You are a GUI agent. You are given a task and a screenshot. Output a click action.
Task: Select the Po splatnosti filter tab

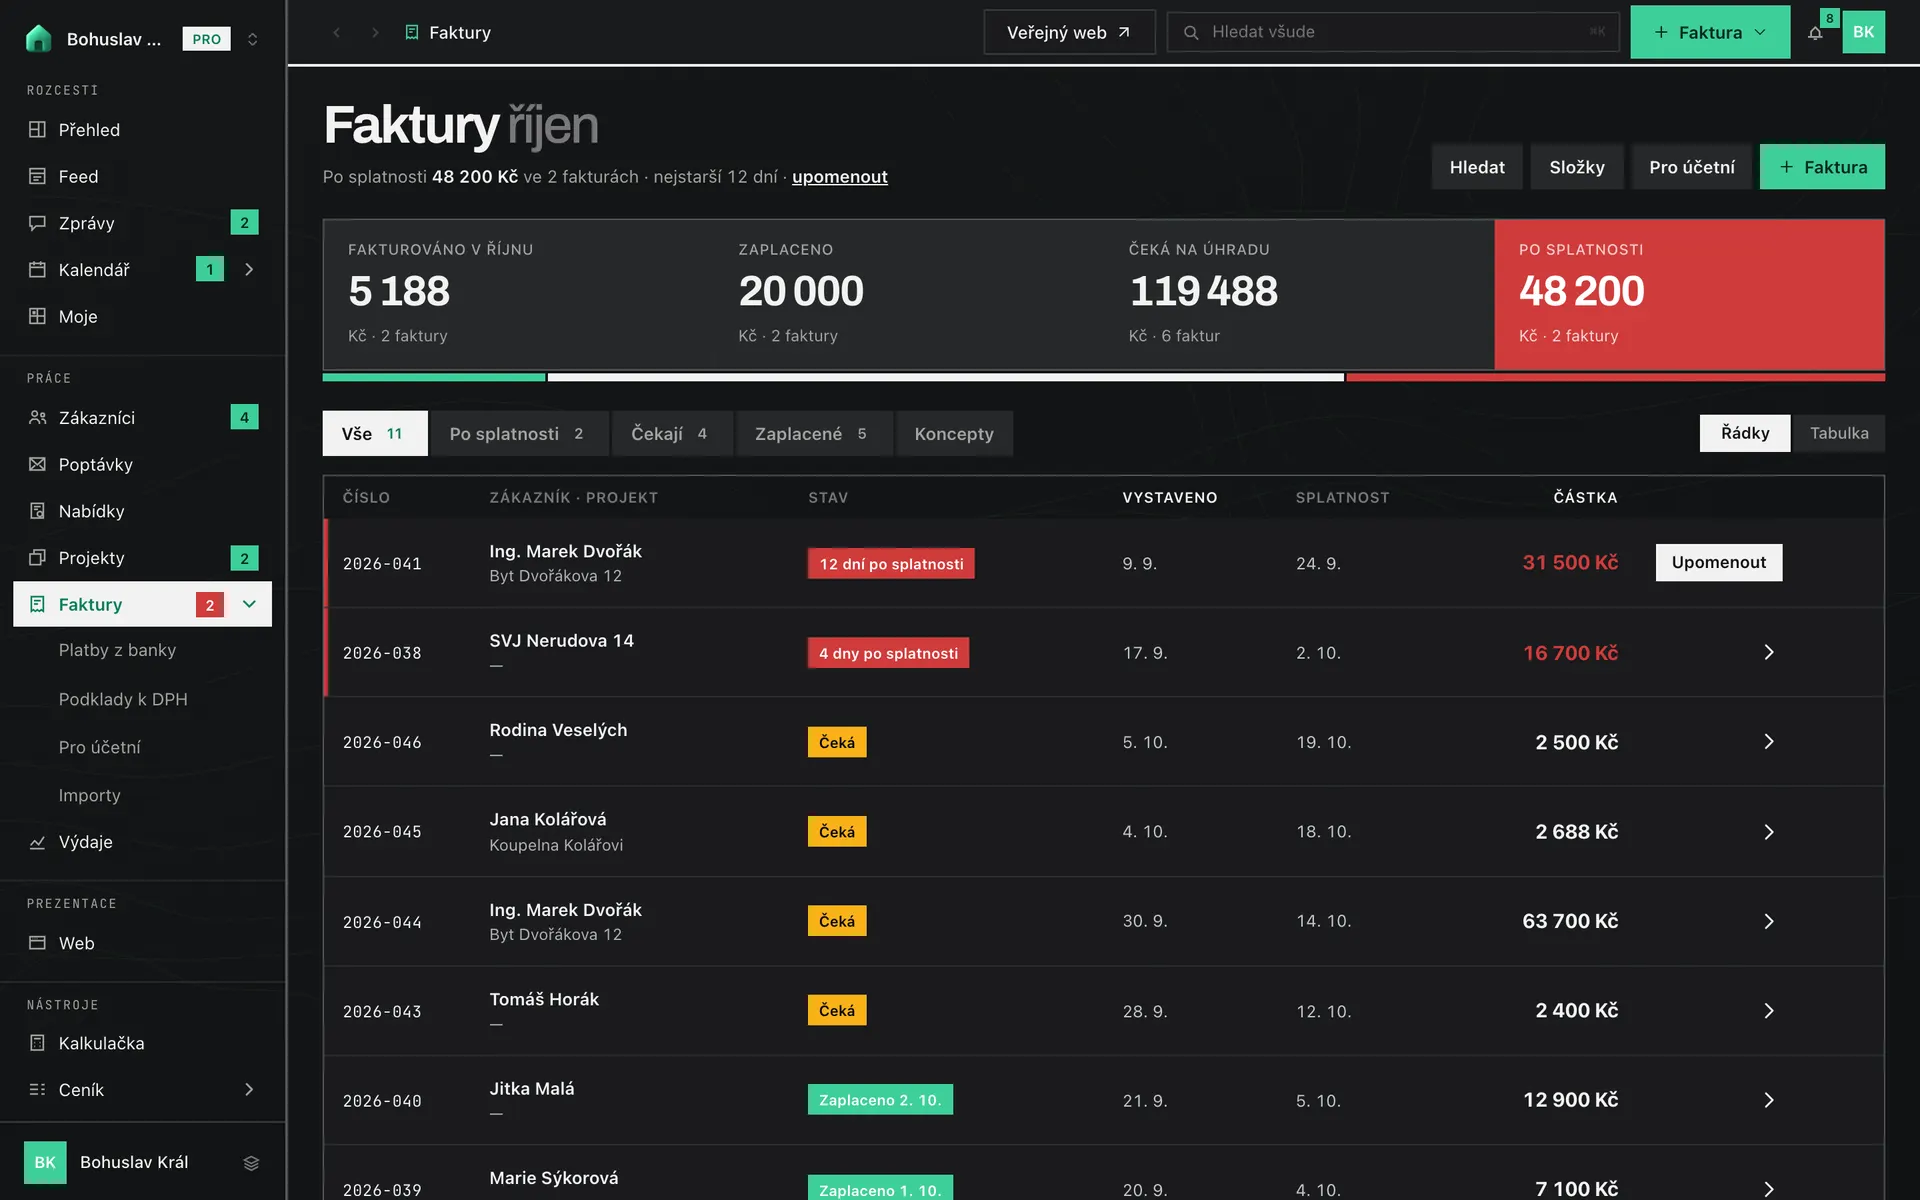click(x=518, y=433)
